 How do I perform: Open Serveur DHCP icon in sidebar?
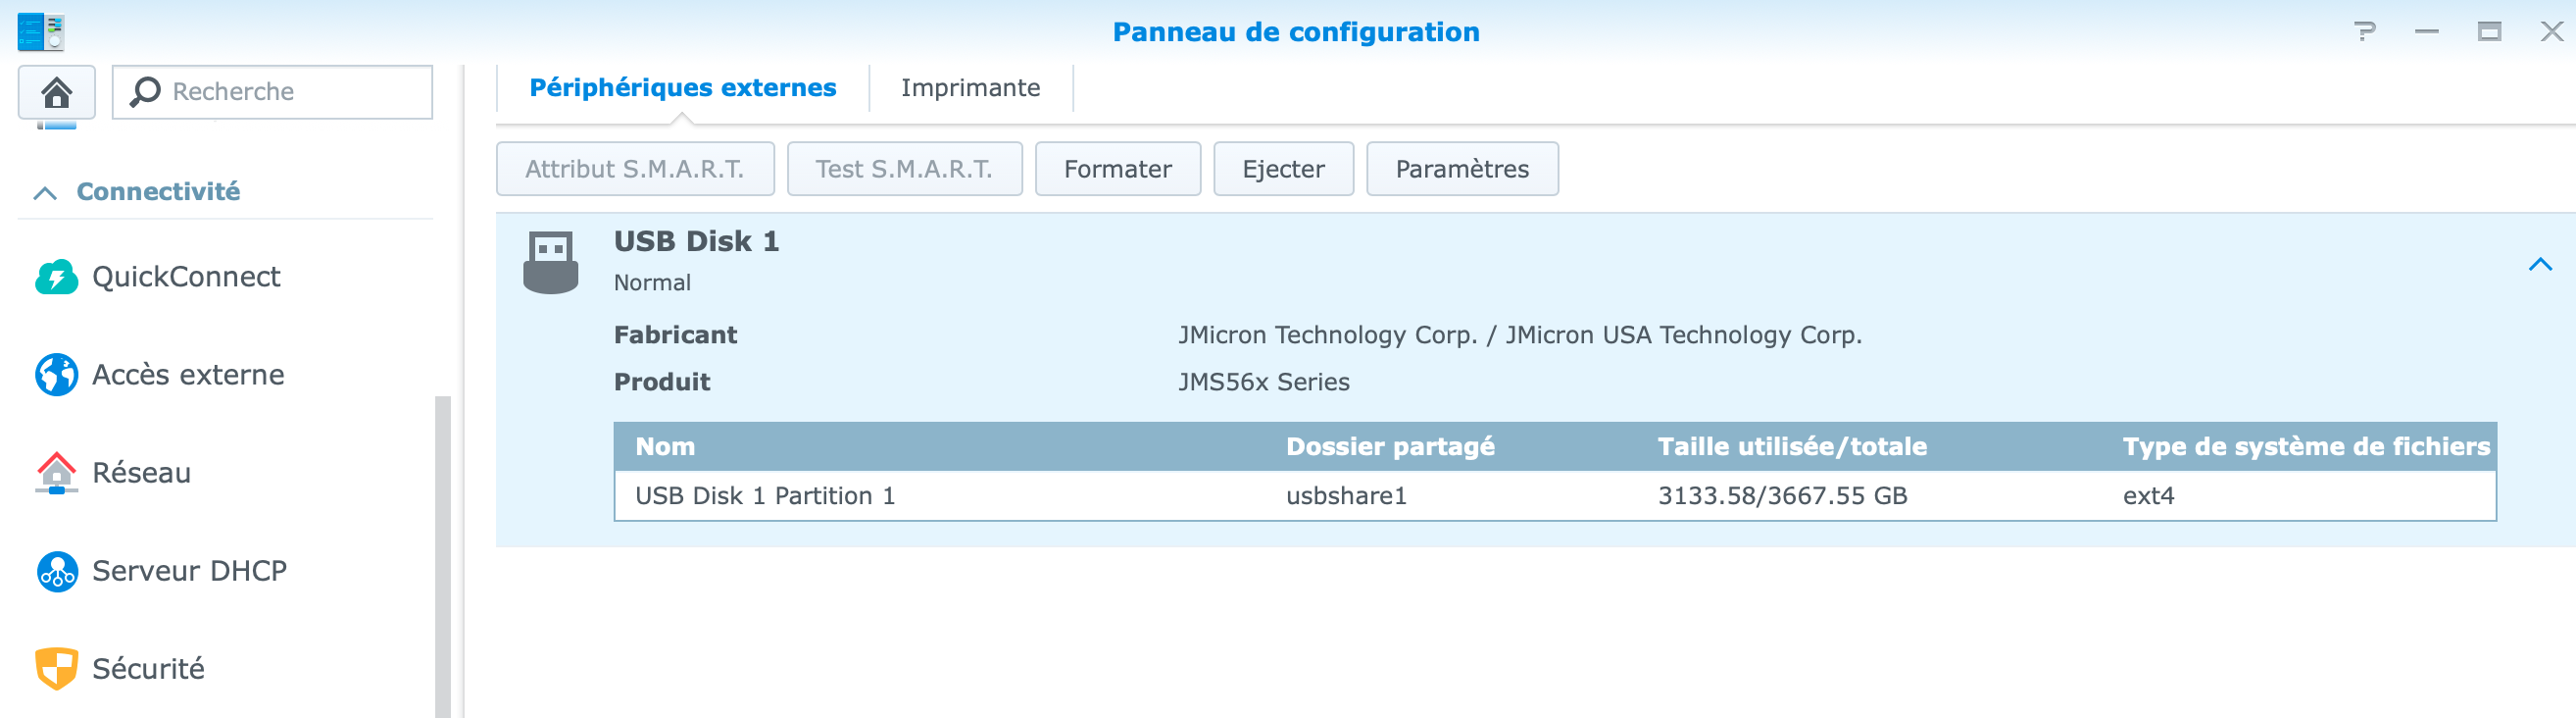(x=56, y=571)
